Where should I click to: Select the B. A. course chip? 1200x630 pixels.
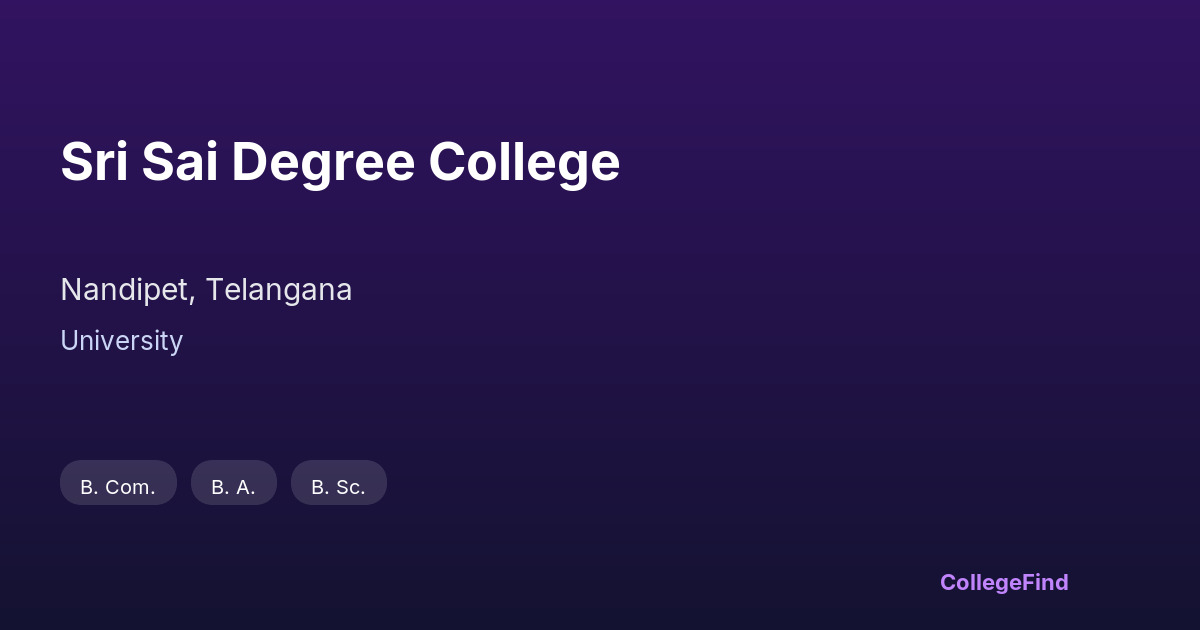(233, 484)
